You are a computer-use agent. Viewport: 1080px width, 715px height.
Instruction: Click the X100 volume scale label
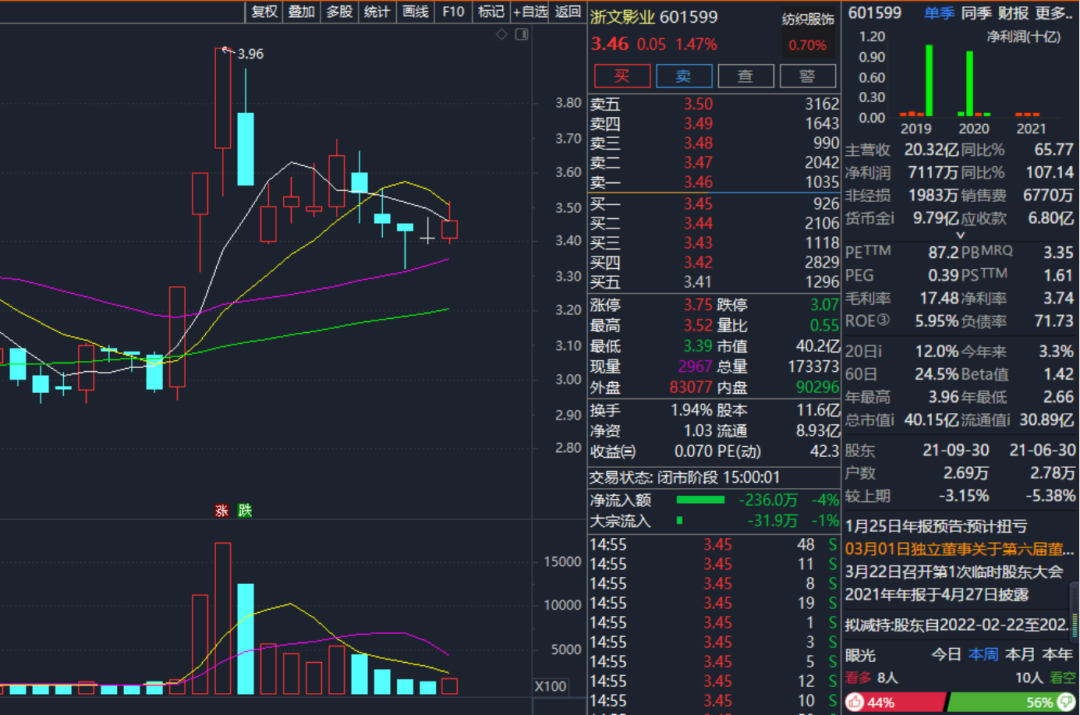(550, 686)
